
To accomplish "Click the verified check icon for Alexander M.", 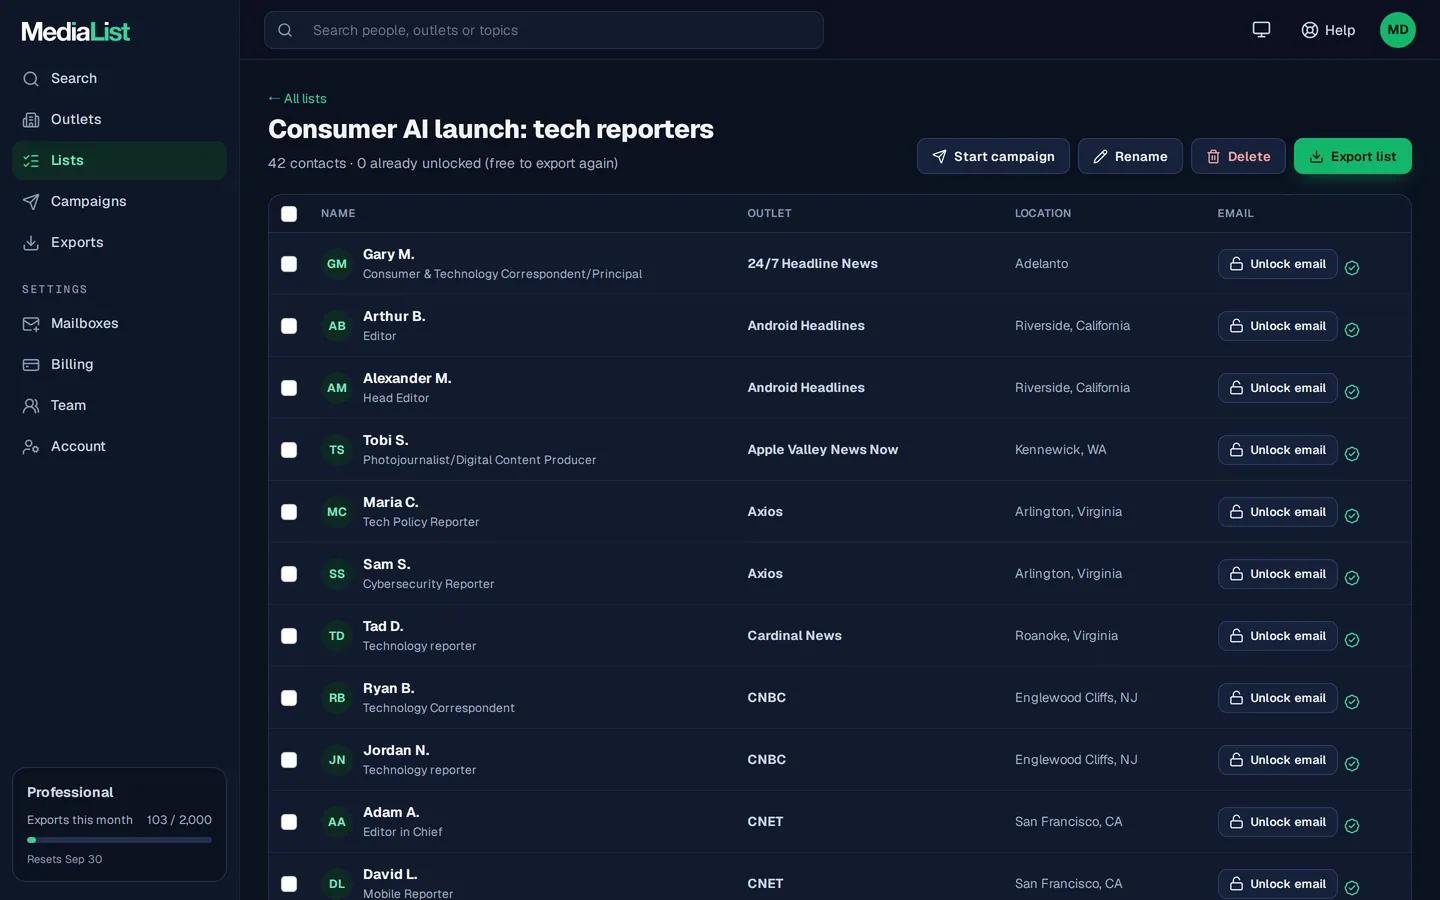I will 1352,392.
